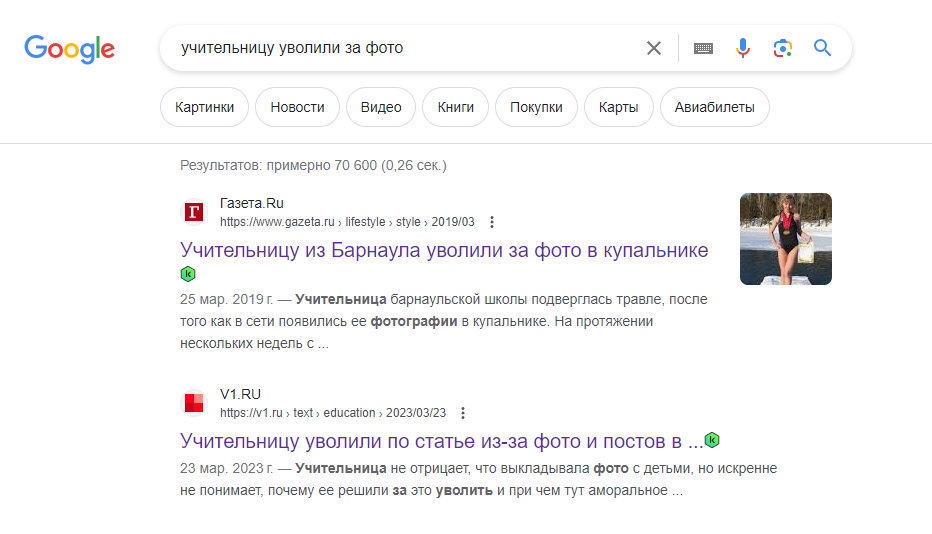This screenshot has height=534, width=932.
Task: Switch to the Покупки filter
Action: click(x=536, y=107)
